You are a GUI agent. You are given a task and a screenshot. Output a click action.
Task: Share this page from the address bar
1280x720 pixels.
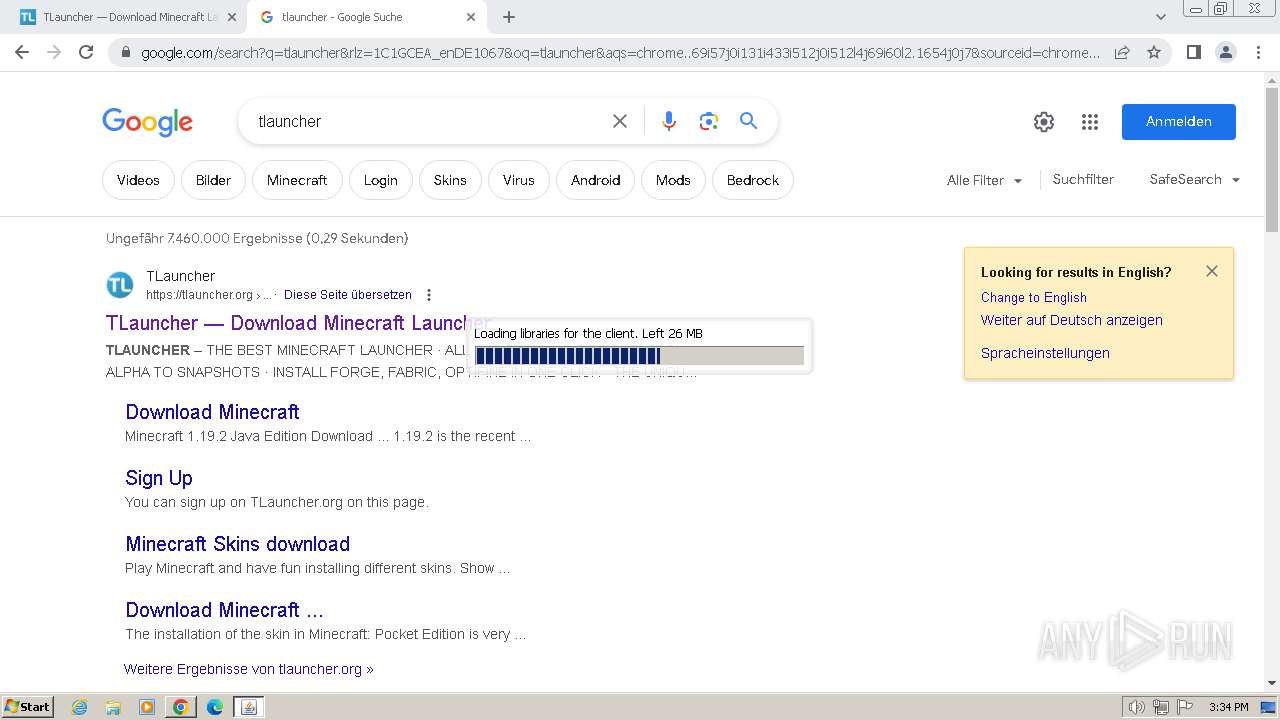tap(1122, 52)
